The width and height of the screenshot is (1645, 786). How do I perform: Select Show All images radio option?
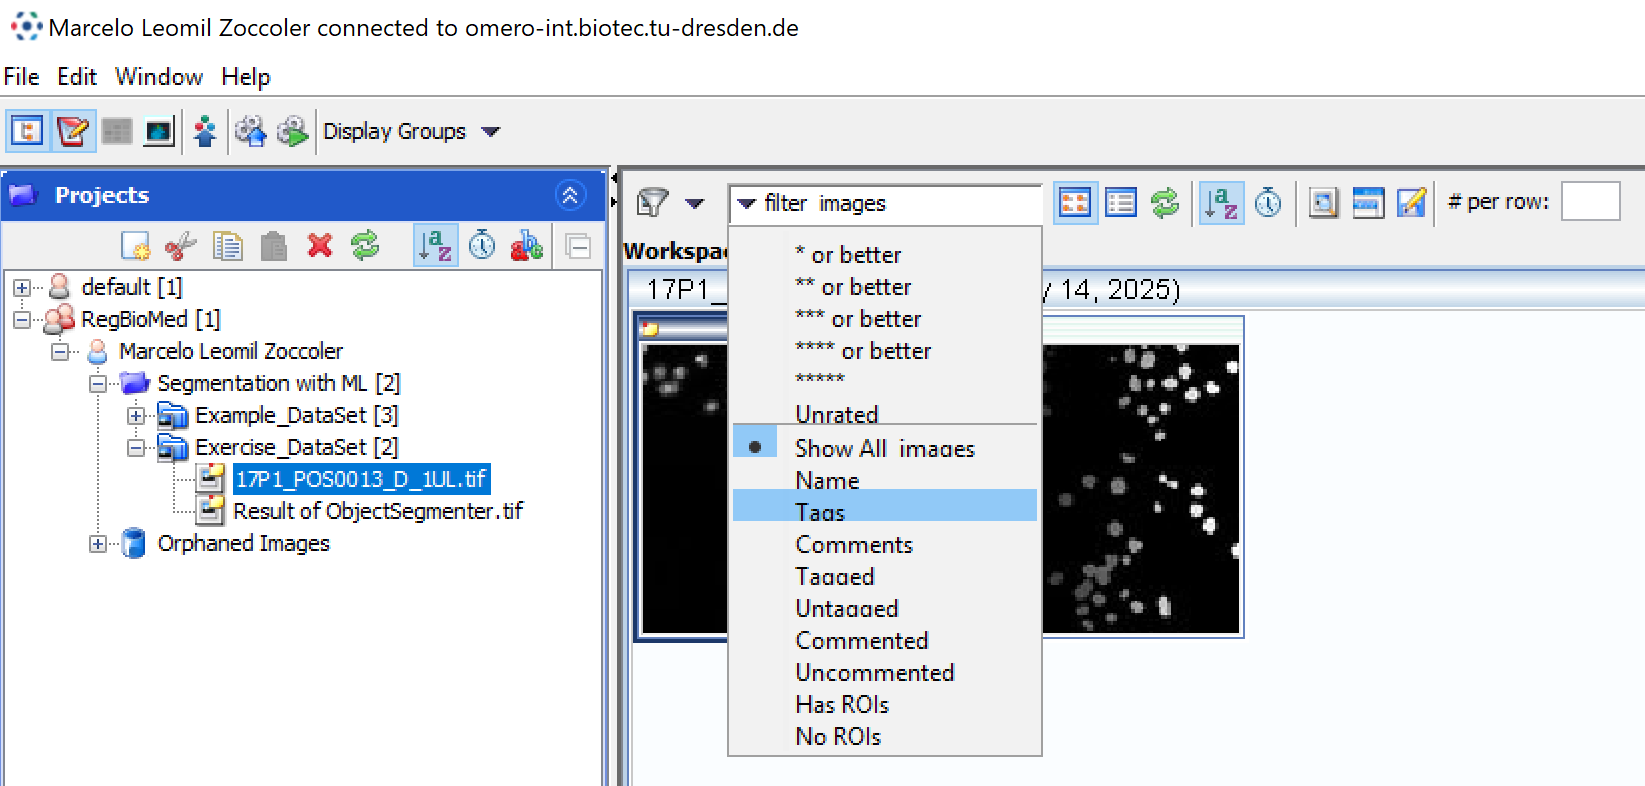click(x=885, y=448)
